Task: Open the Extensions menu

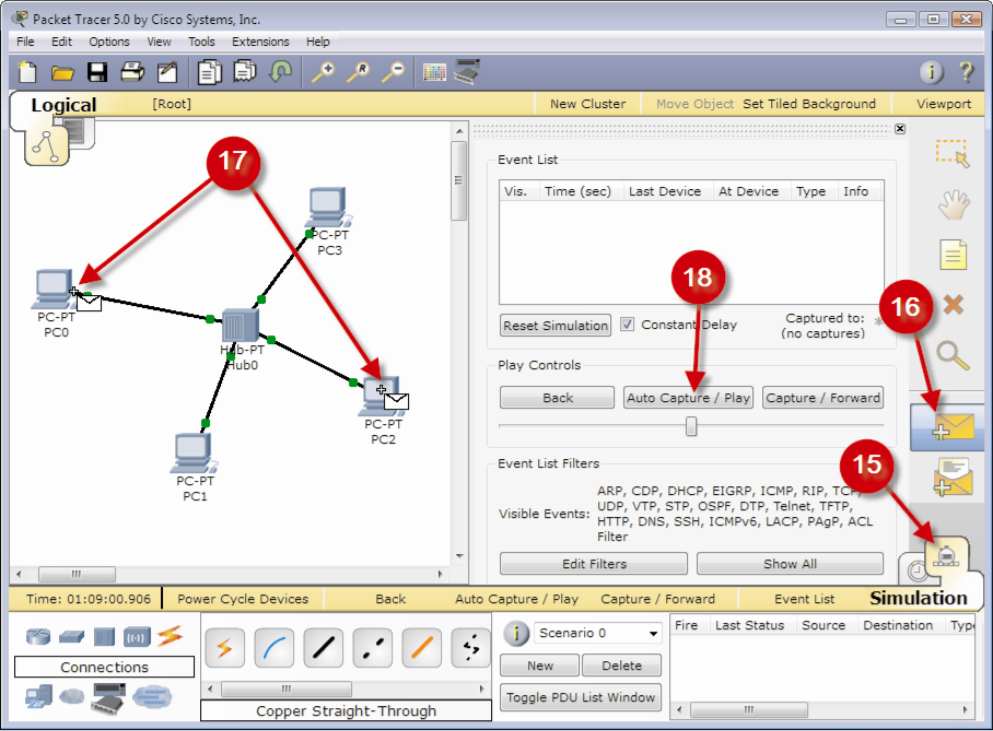Action: [260, 41]
